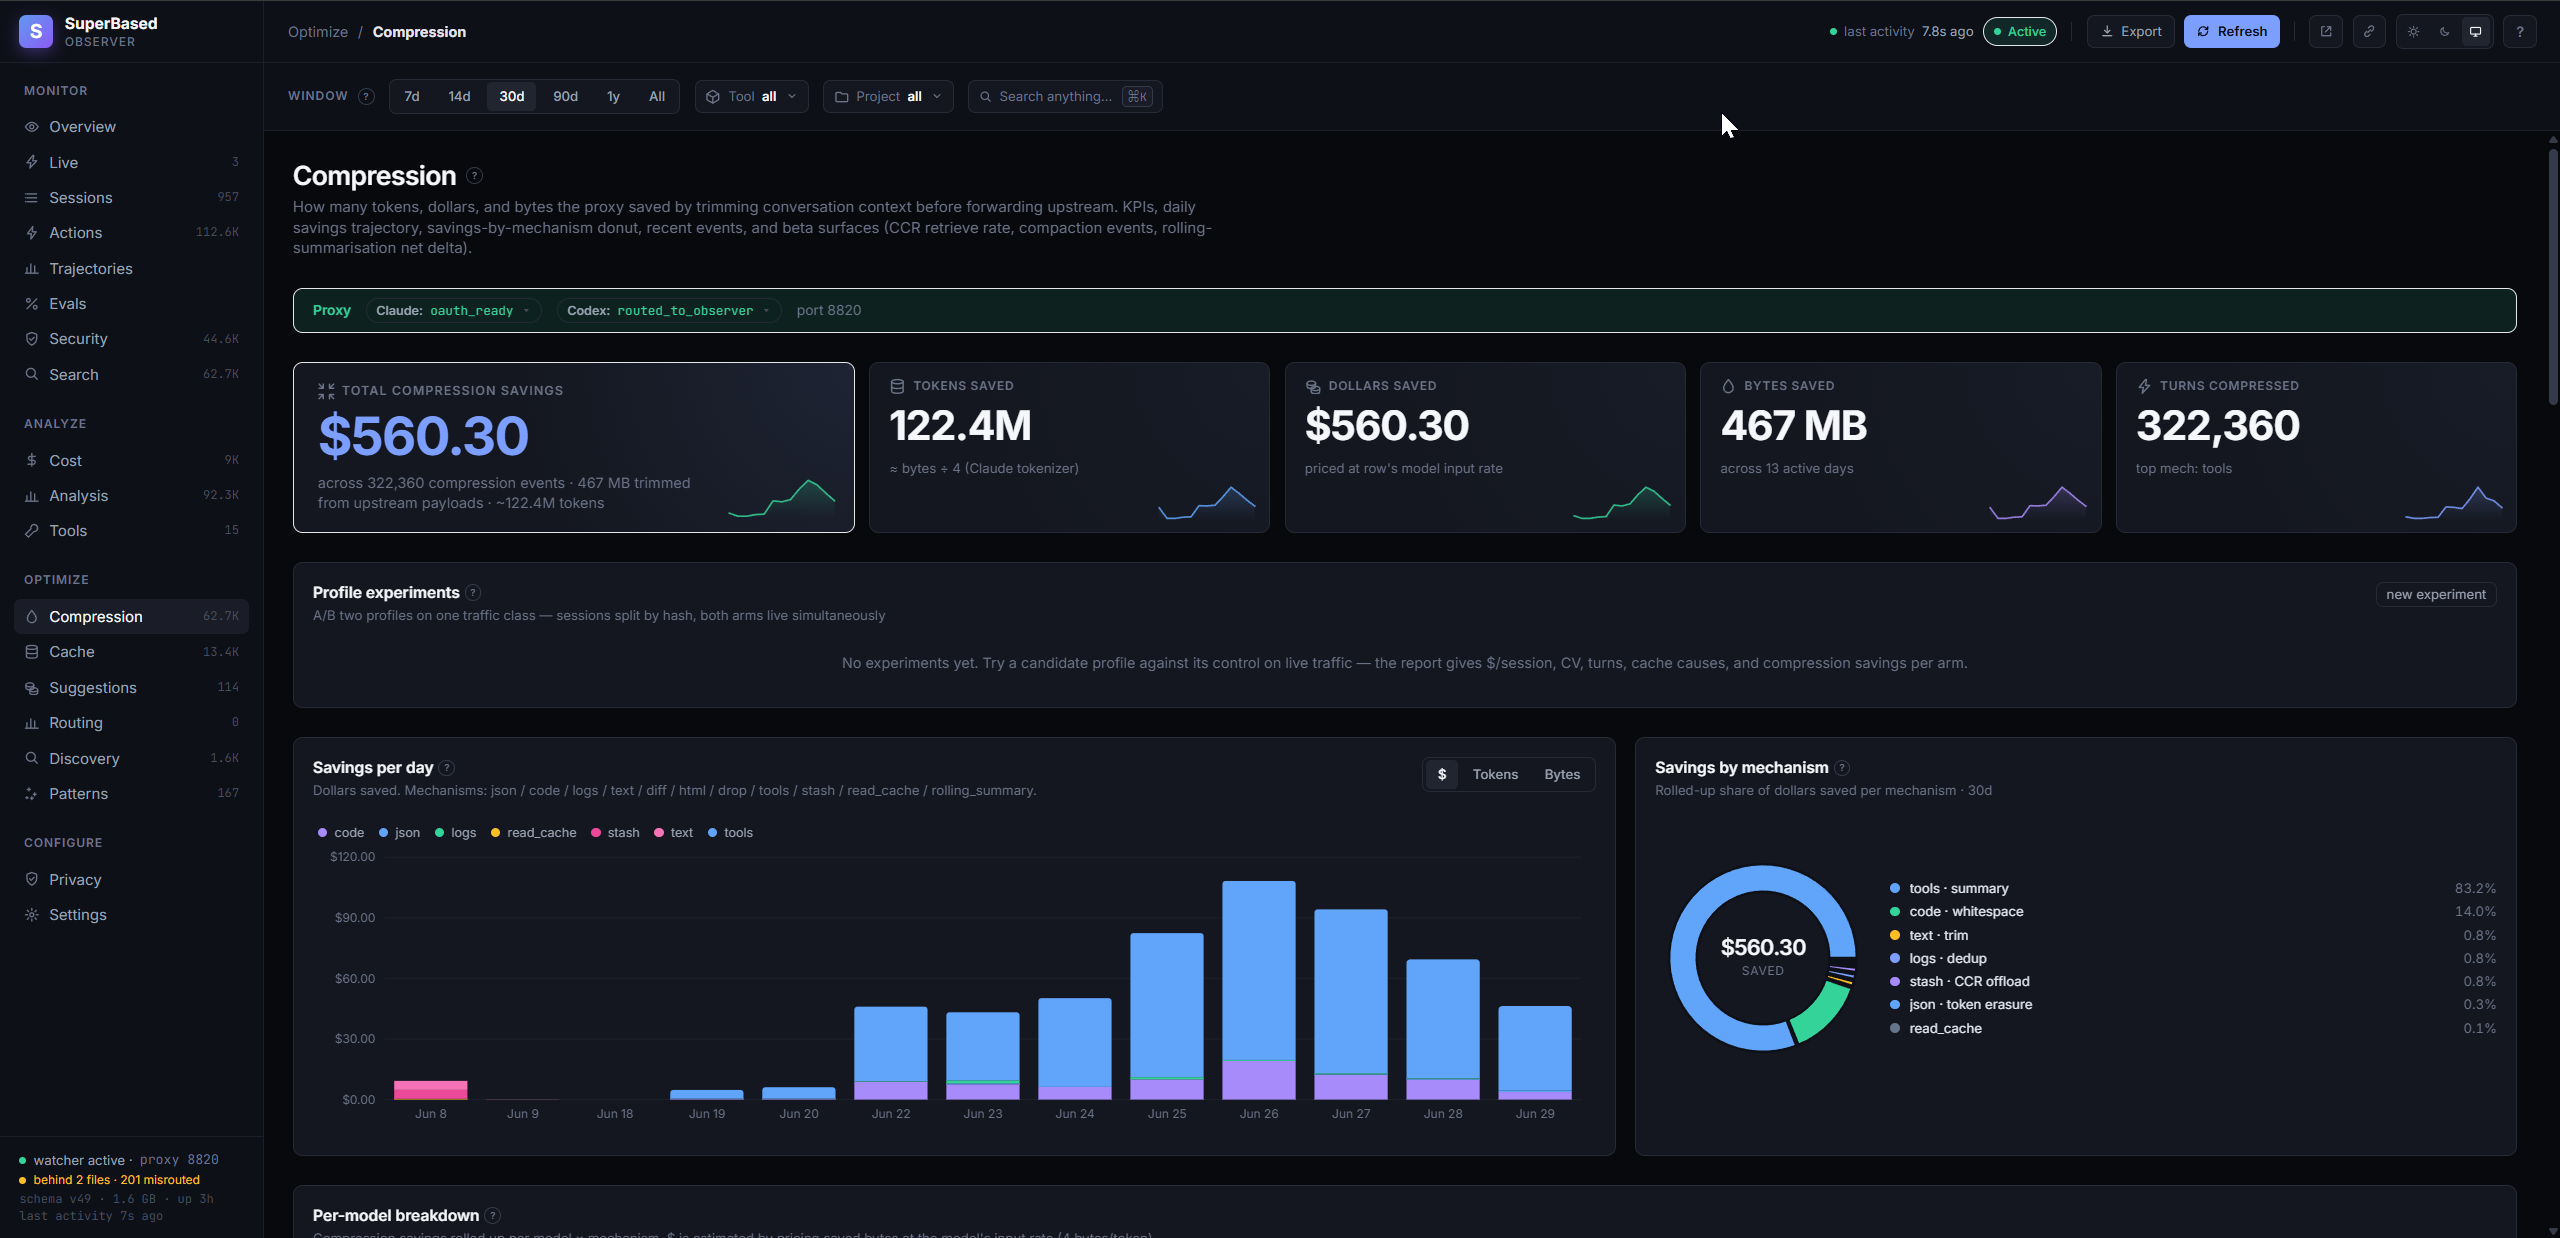
Task: Select system theme monitor icon
Action: pyautogui.click(x=2476, y=31)
